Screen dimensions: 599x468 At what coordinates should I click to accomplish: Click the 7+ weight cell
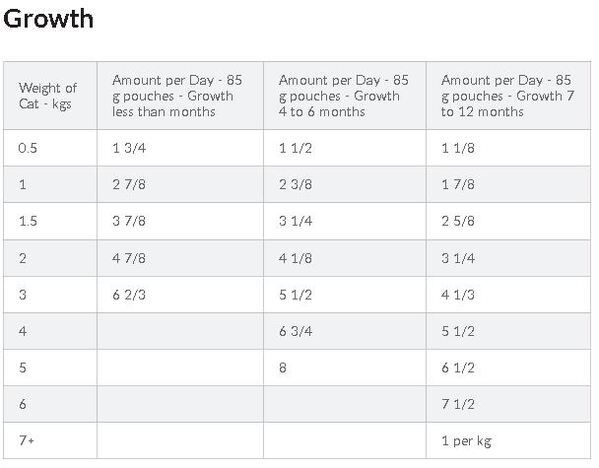point(50,440)
